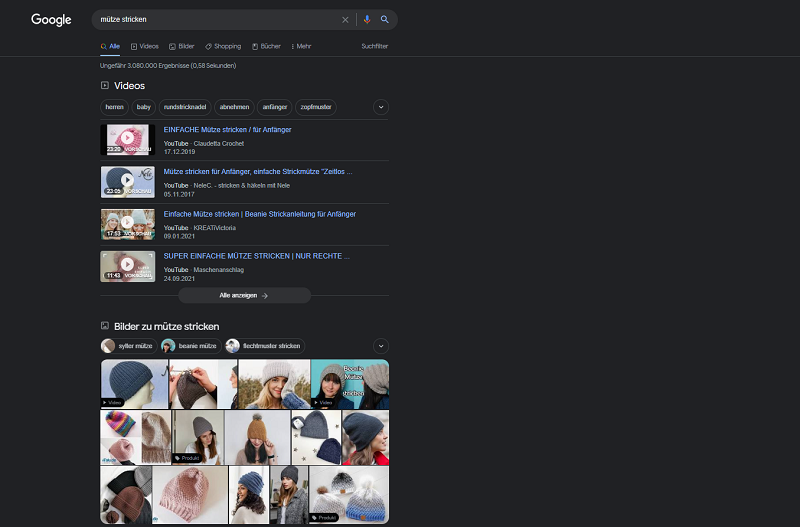Open the Shopping tab
This screenshot has width=800, height=527.
tap(223, 46)
